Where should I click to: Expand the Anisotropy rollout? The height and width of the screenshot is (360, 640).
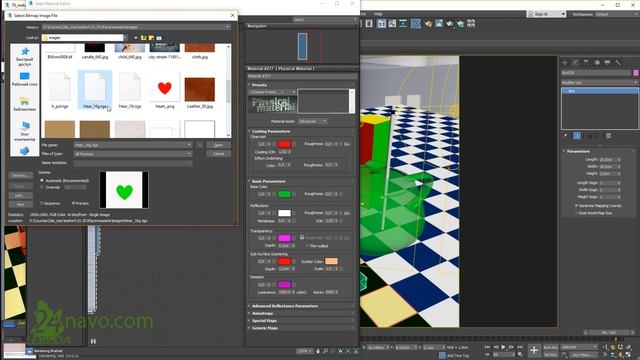click(x=262, y=313)
